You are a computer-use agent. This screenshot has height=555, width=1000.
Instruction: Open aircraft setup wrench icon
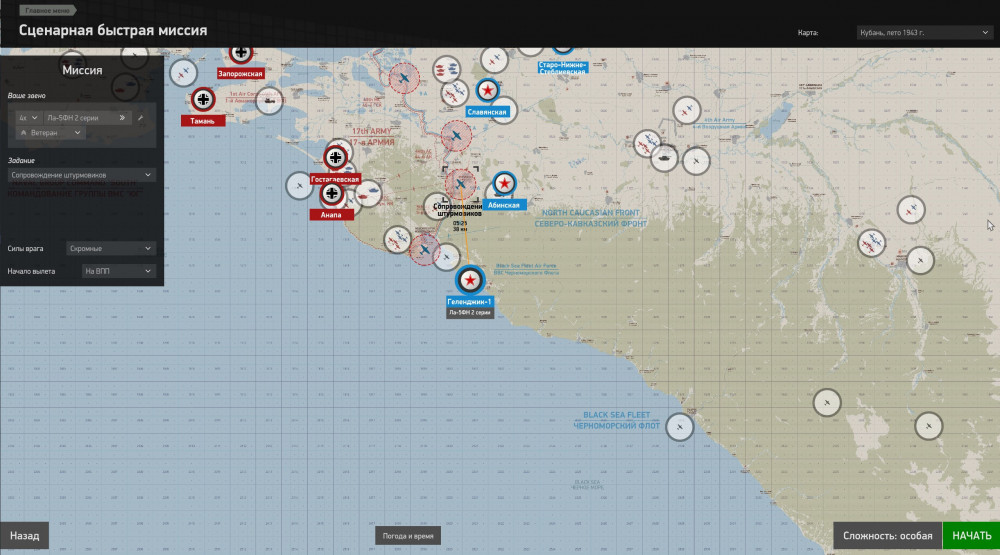click(140, 118)
